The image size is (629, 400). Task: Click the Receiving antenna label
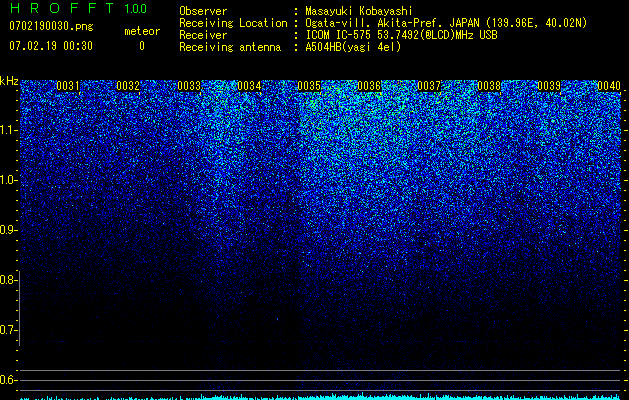[230, 47]
